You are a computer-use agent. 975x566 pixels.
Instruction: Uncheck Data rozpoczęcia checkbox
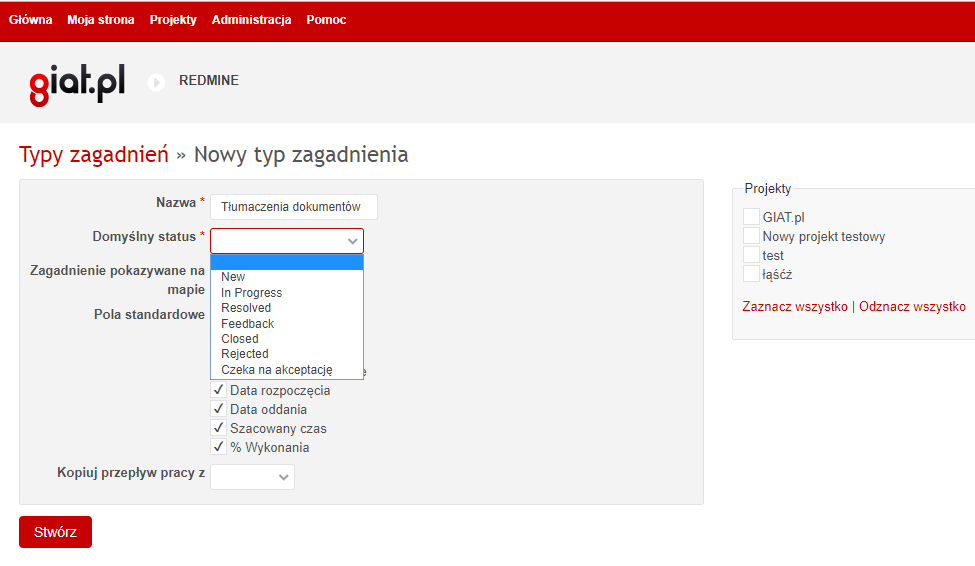(218, 390)
